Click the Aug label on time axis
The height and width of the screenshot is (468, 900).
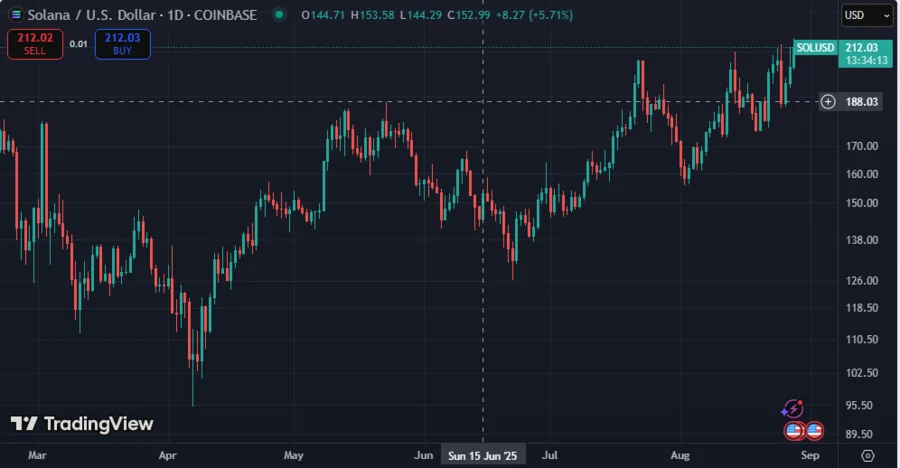(x=680, y=455)
